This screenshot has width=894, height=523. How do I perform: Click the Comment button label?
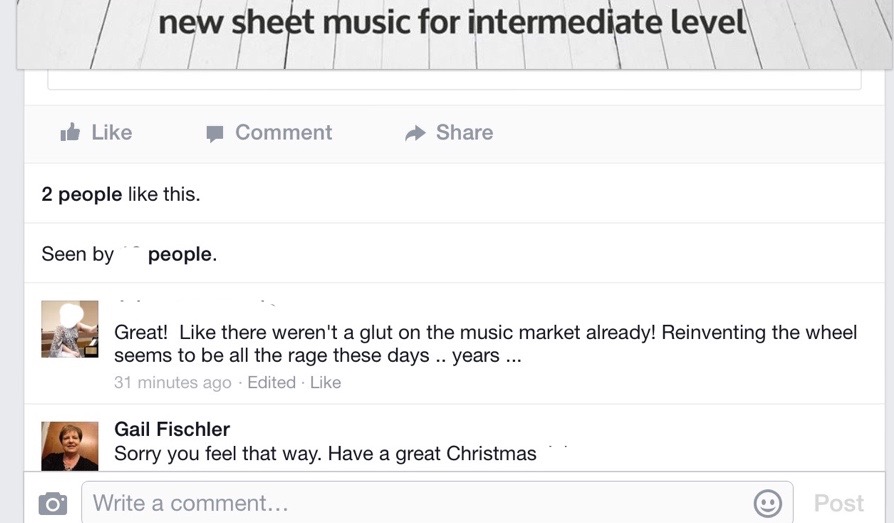click(283, 132)
